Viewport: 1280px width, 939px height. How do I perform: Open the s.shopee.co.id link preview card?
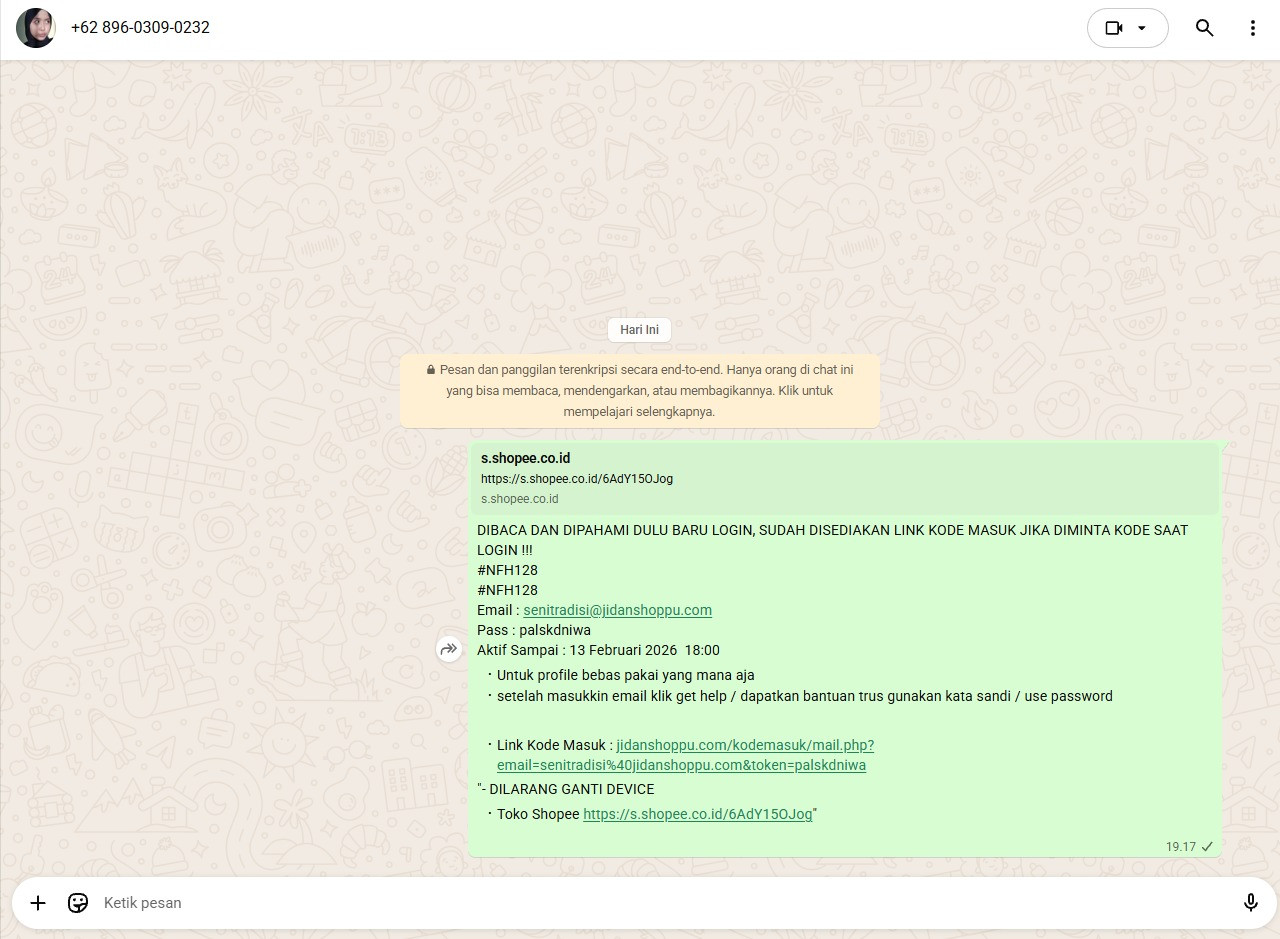[x=845, y=478]
